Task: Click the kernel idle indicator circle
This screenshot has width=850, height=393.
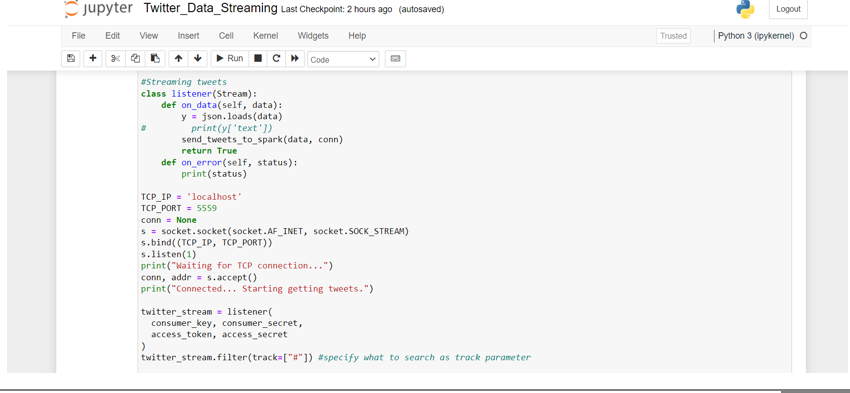Action: (x=803, y=36)
